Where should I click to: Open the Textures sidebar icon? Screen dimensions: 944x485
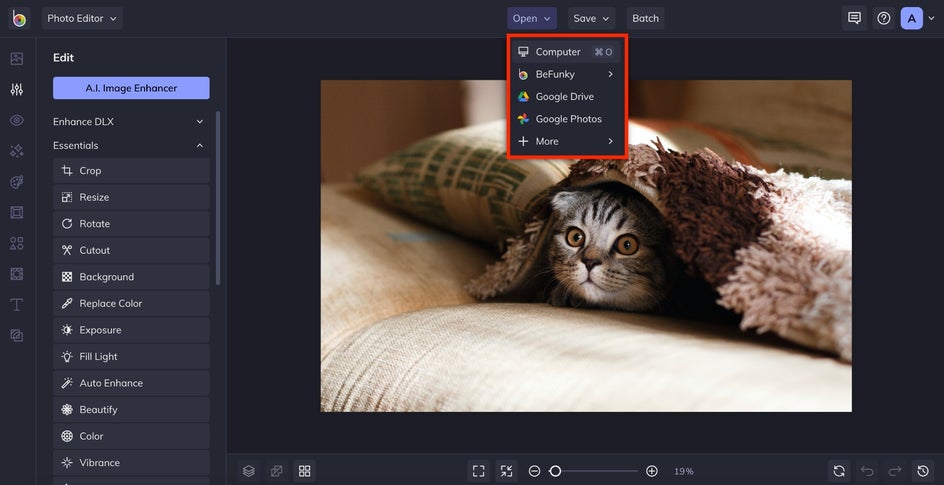pyautogui.click(x=17, y=335)
